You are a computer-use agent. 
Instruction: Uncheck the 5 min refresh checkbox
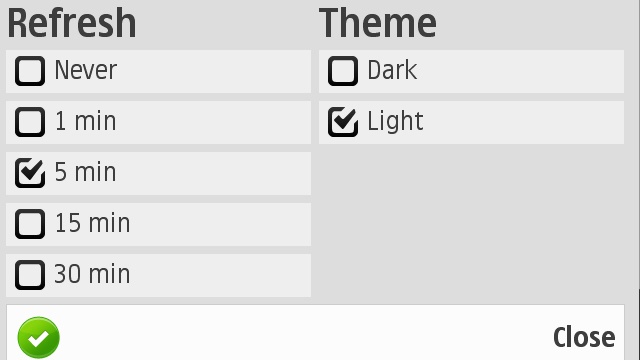30,173
